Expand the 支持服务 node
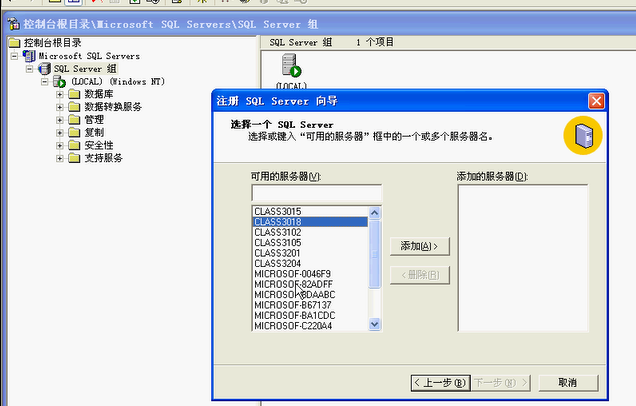Viewport: 636px width, 406px height. 60,158
